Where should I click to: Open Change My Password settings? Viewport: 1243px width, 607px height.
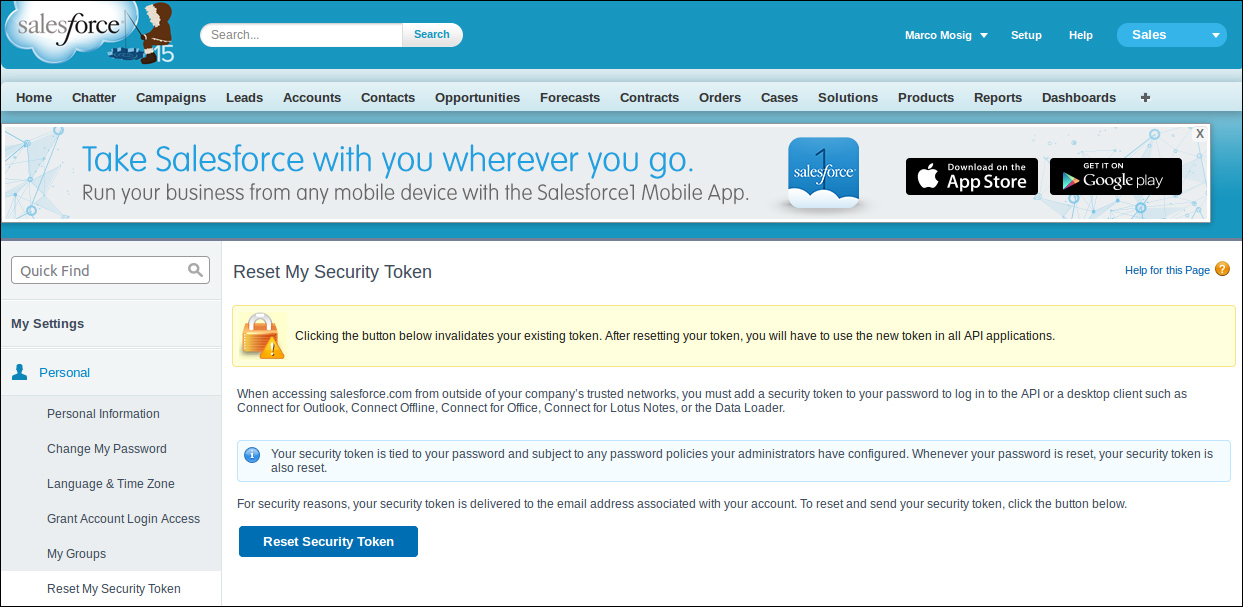coord(107,449)
